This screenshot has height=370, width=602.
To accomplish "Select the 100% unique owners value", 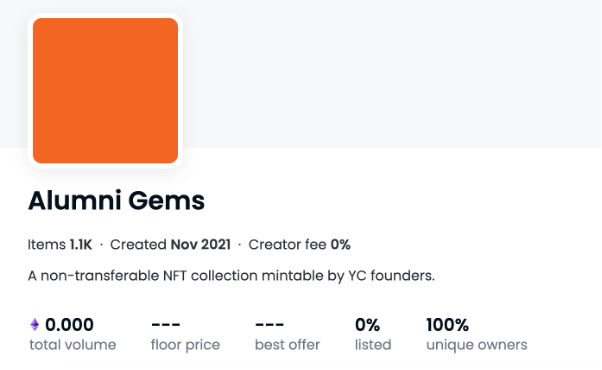I will (x=447, y=325).
